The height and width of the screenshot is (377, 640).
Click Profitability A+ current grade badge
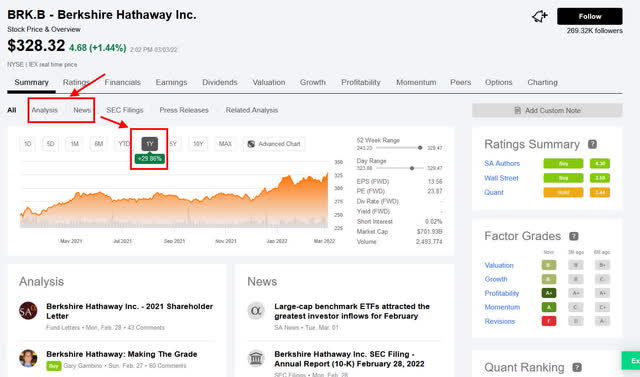pyautogui.click(x=549, y=293)
